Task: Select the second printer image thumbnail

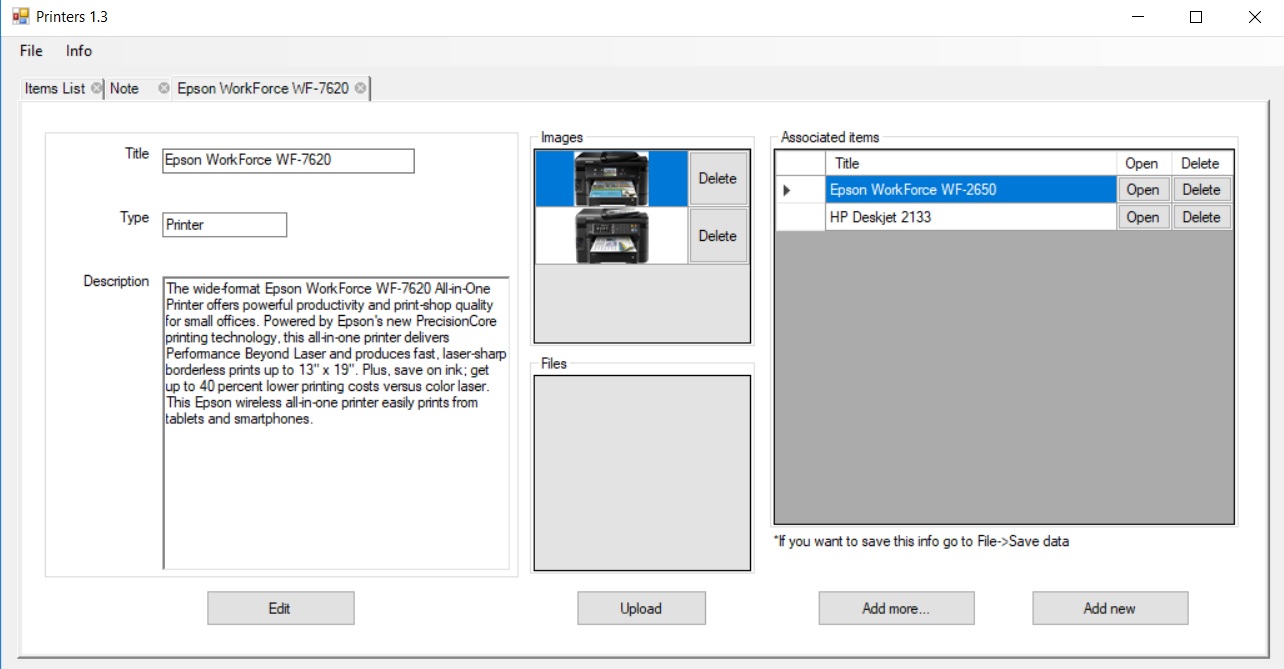Action: coord(611,236)
